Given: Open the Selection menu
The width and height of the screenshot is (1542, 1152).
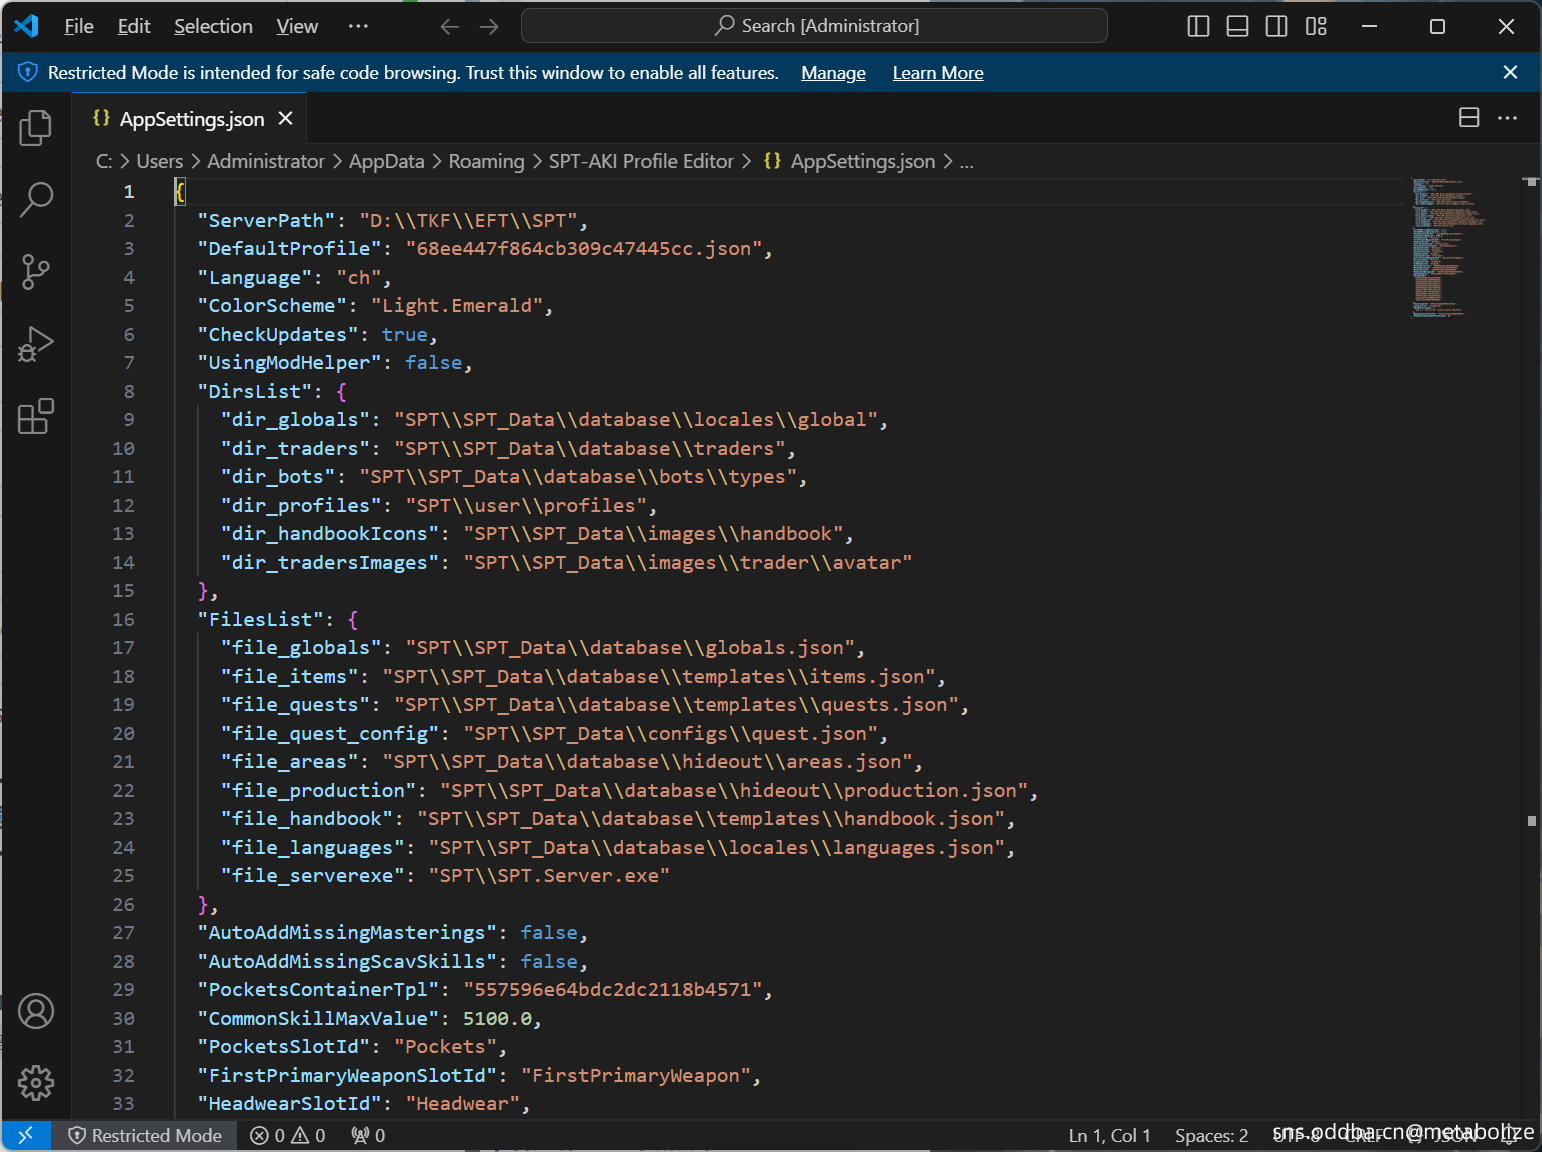Looking at the screenshot, I should (213, 27).
